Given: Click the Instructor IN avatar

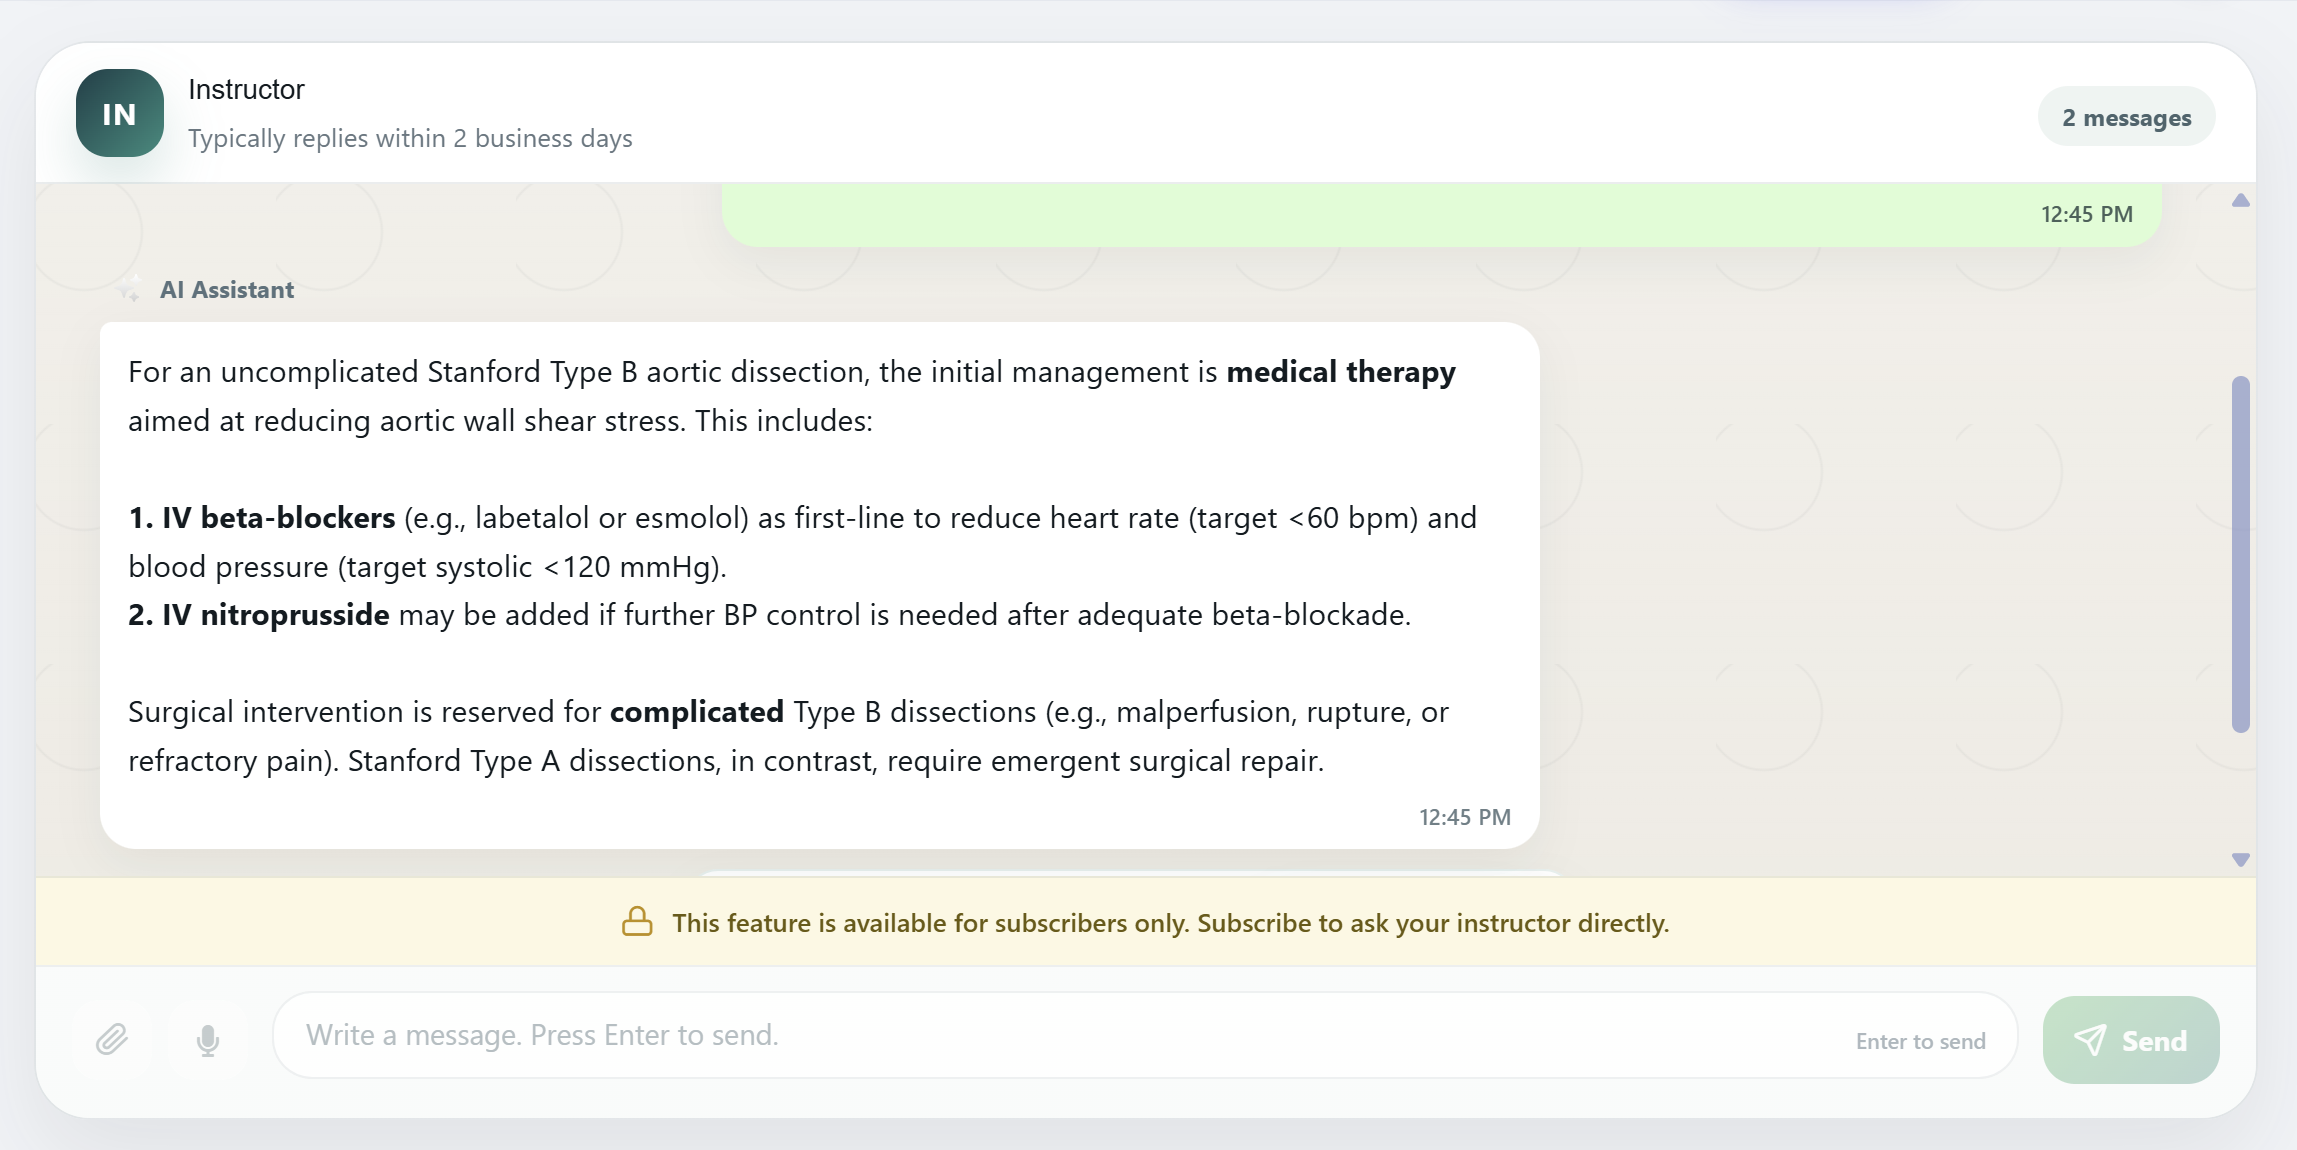Looking at the screenshot, I should click(120, 113).
